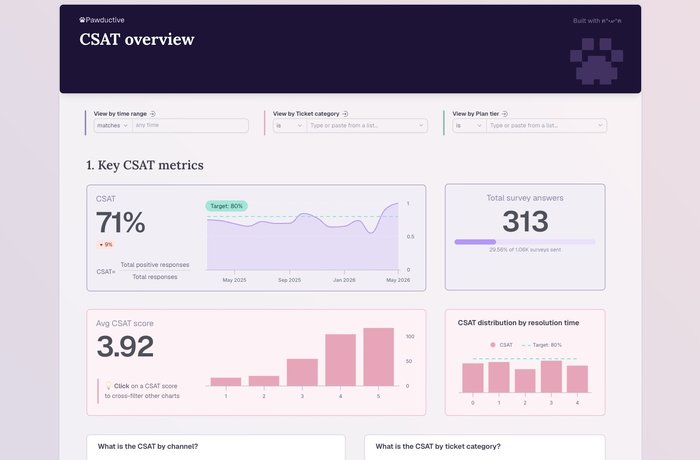Open the 'matches' operator dropdown
The height and width of the screenshot is (460, 700).
coord(113,125)
